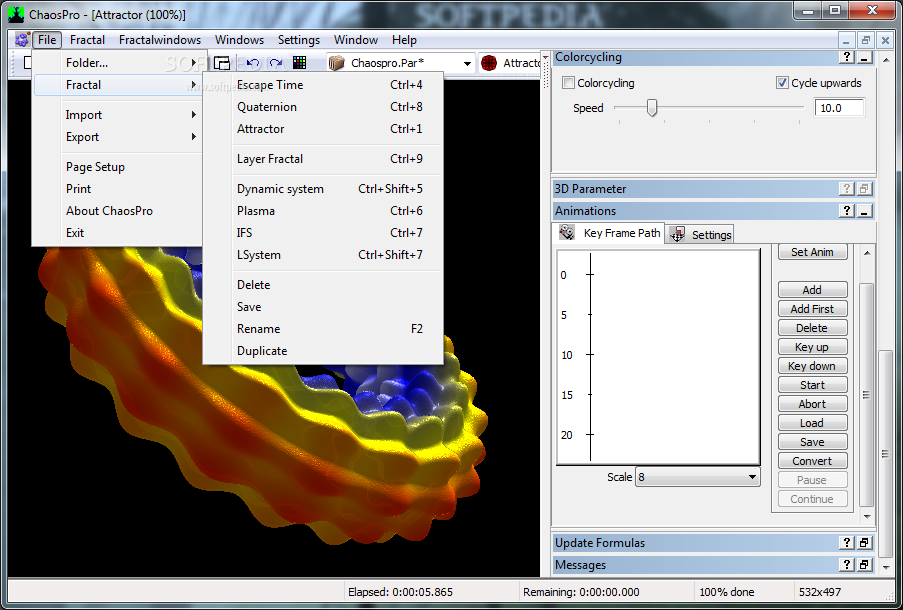Click the window layout toolbar icon
Screen dimensions: 903x610
click(222, 63)
